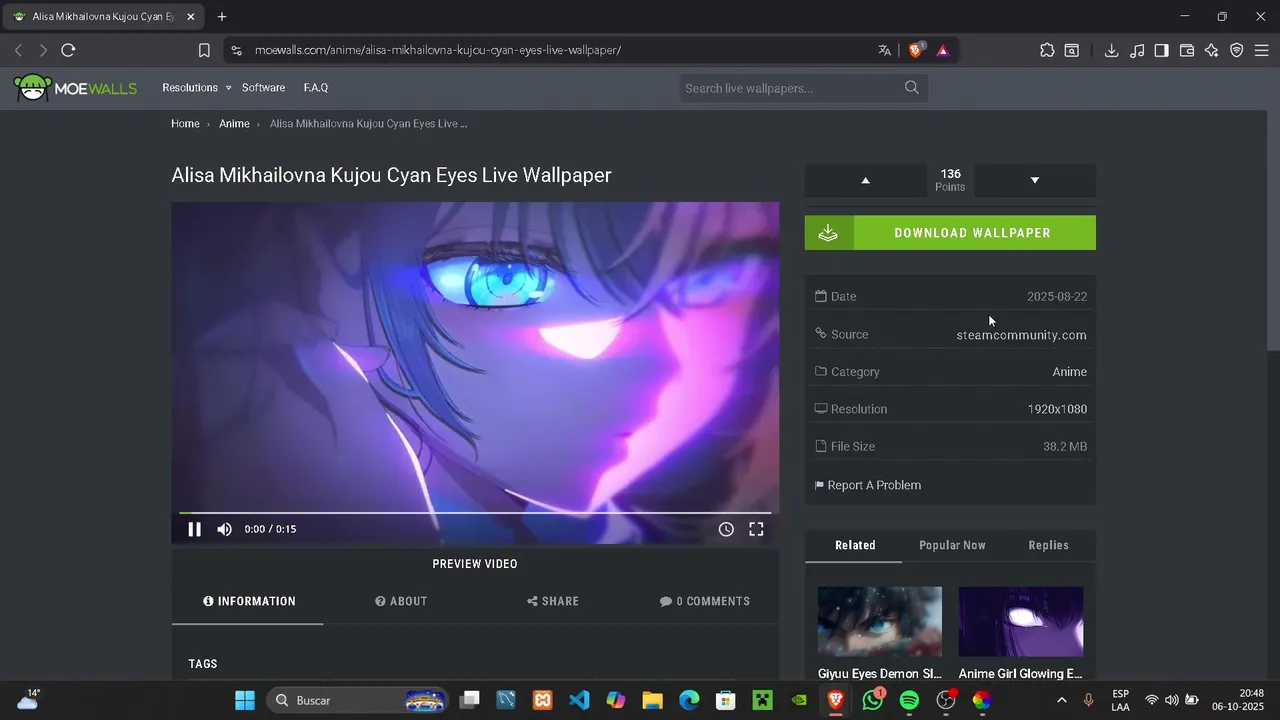Open Brave Shields lion icon
Viewport: 1280px width, 720px height.
(x=915, y=50)
